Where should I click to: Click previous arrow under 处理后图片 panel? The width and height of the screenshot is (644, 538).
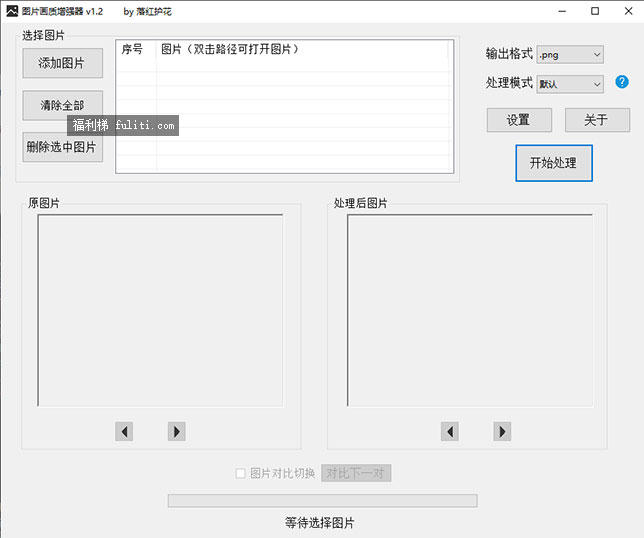coord(450,431)
